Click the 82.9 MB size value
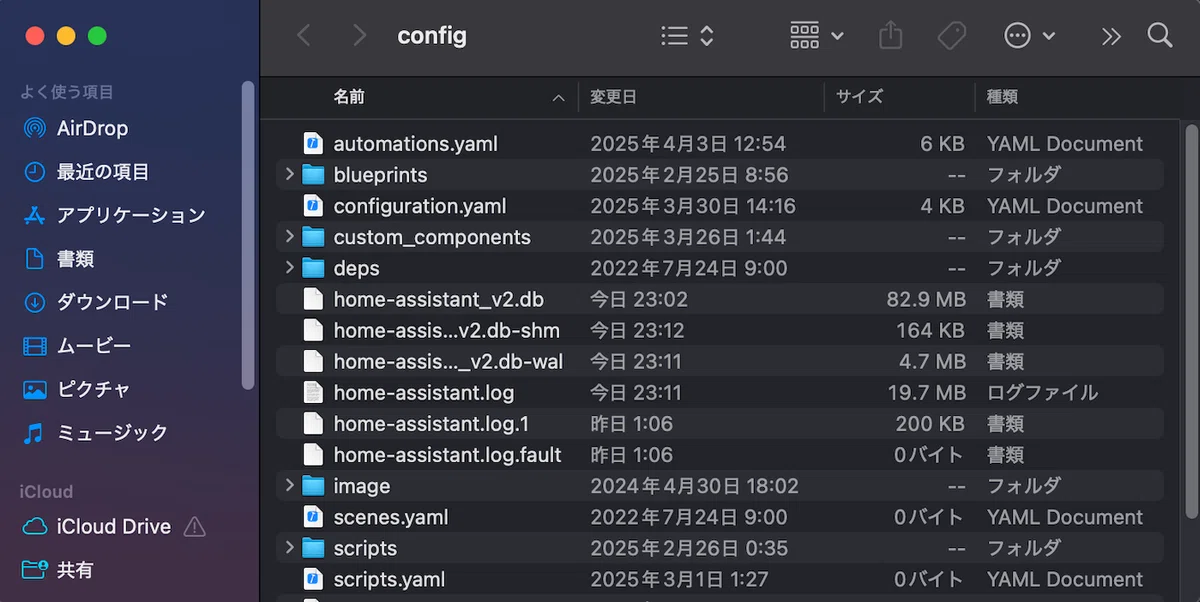Viewport: 1200px width, 602px height. point(926,299)
